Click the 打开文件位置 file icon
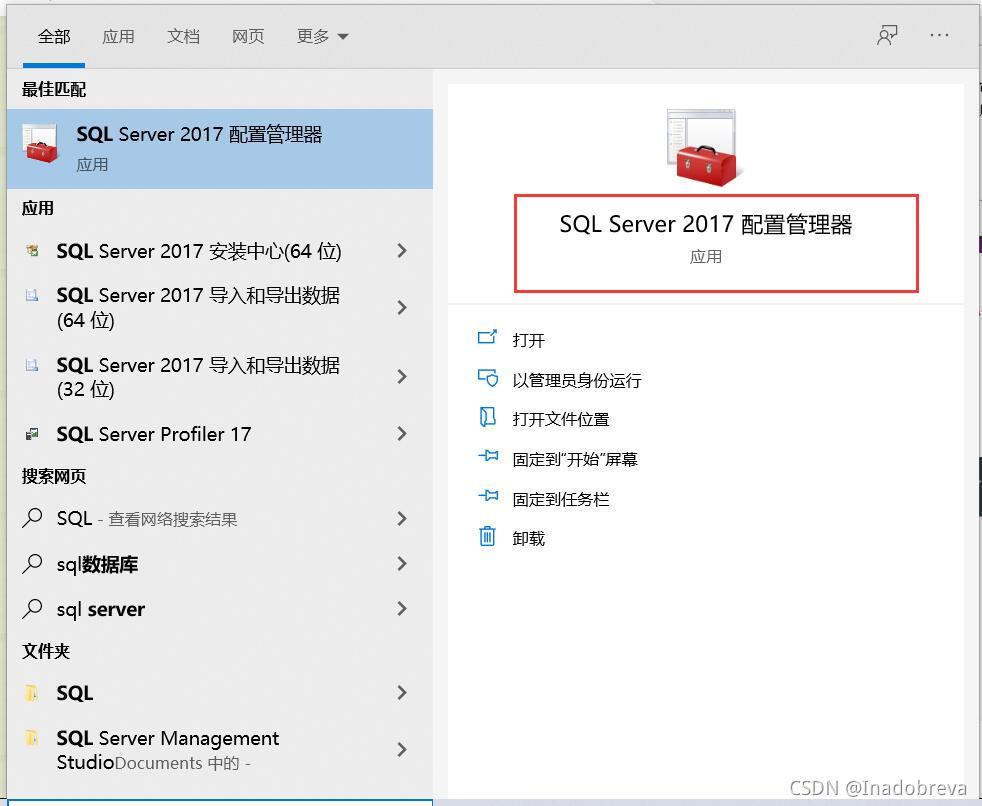982x806 pixels. [x=487, y=416]
